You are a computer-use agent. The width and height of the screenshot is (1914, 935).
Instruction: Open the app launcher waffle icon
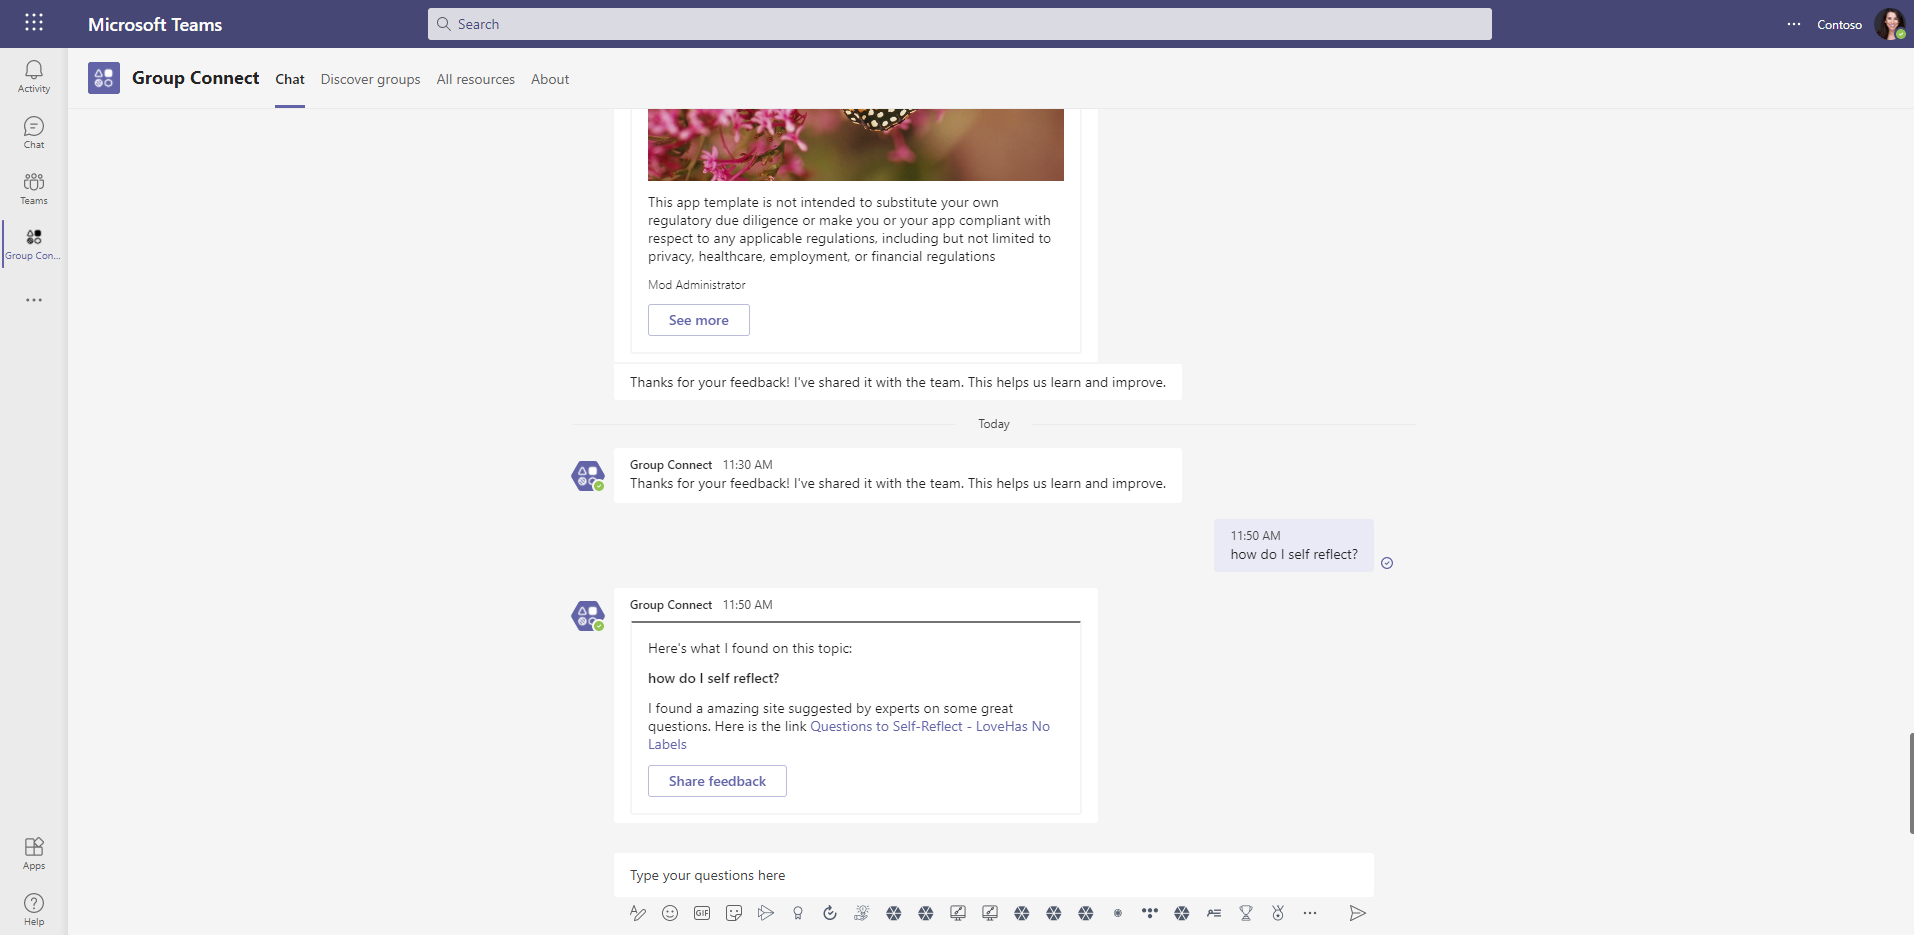[34, 23]
